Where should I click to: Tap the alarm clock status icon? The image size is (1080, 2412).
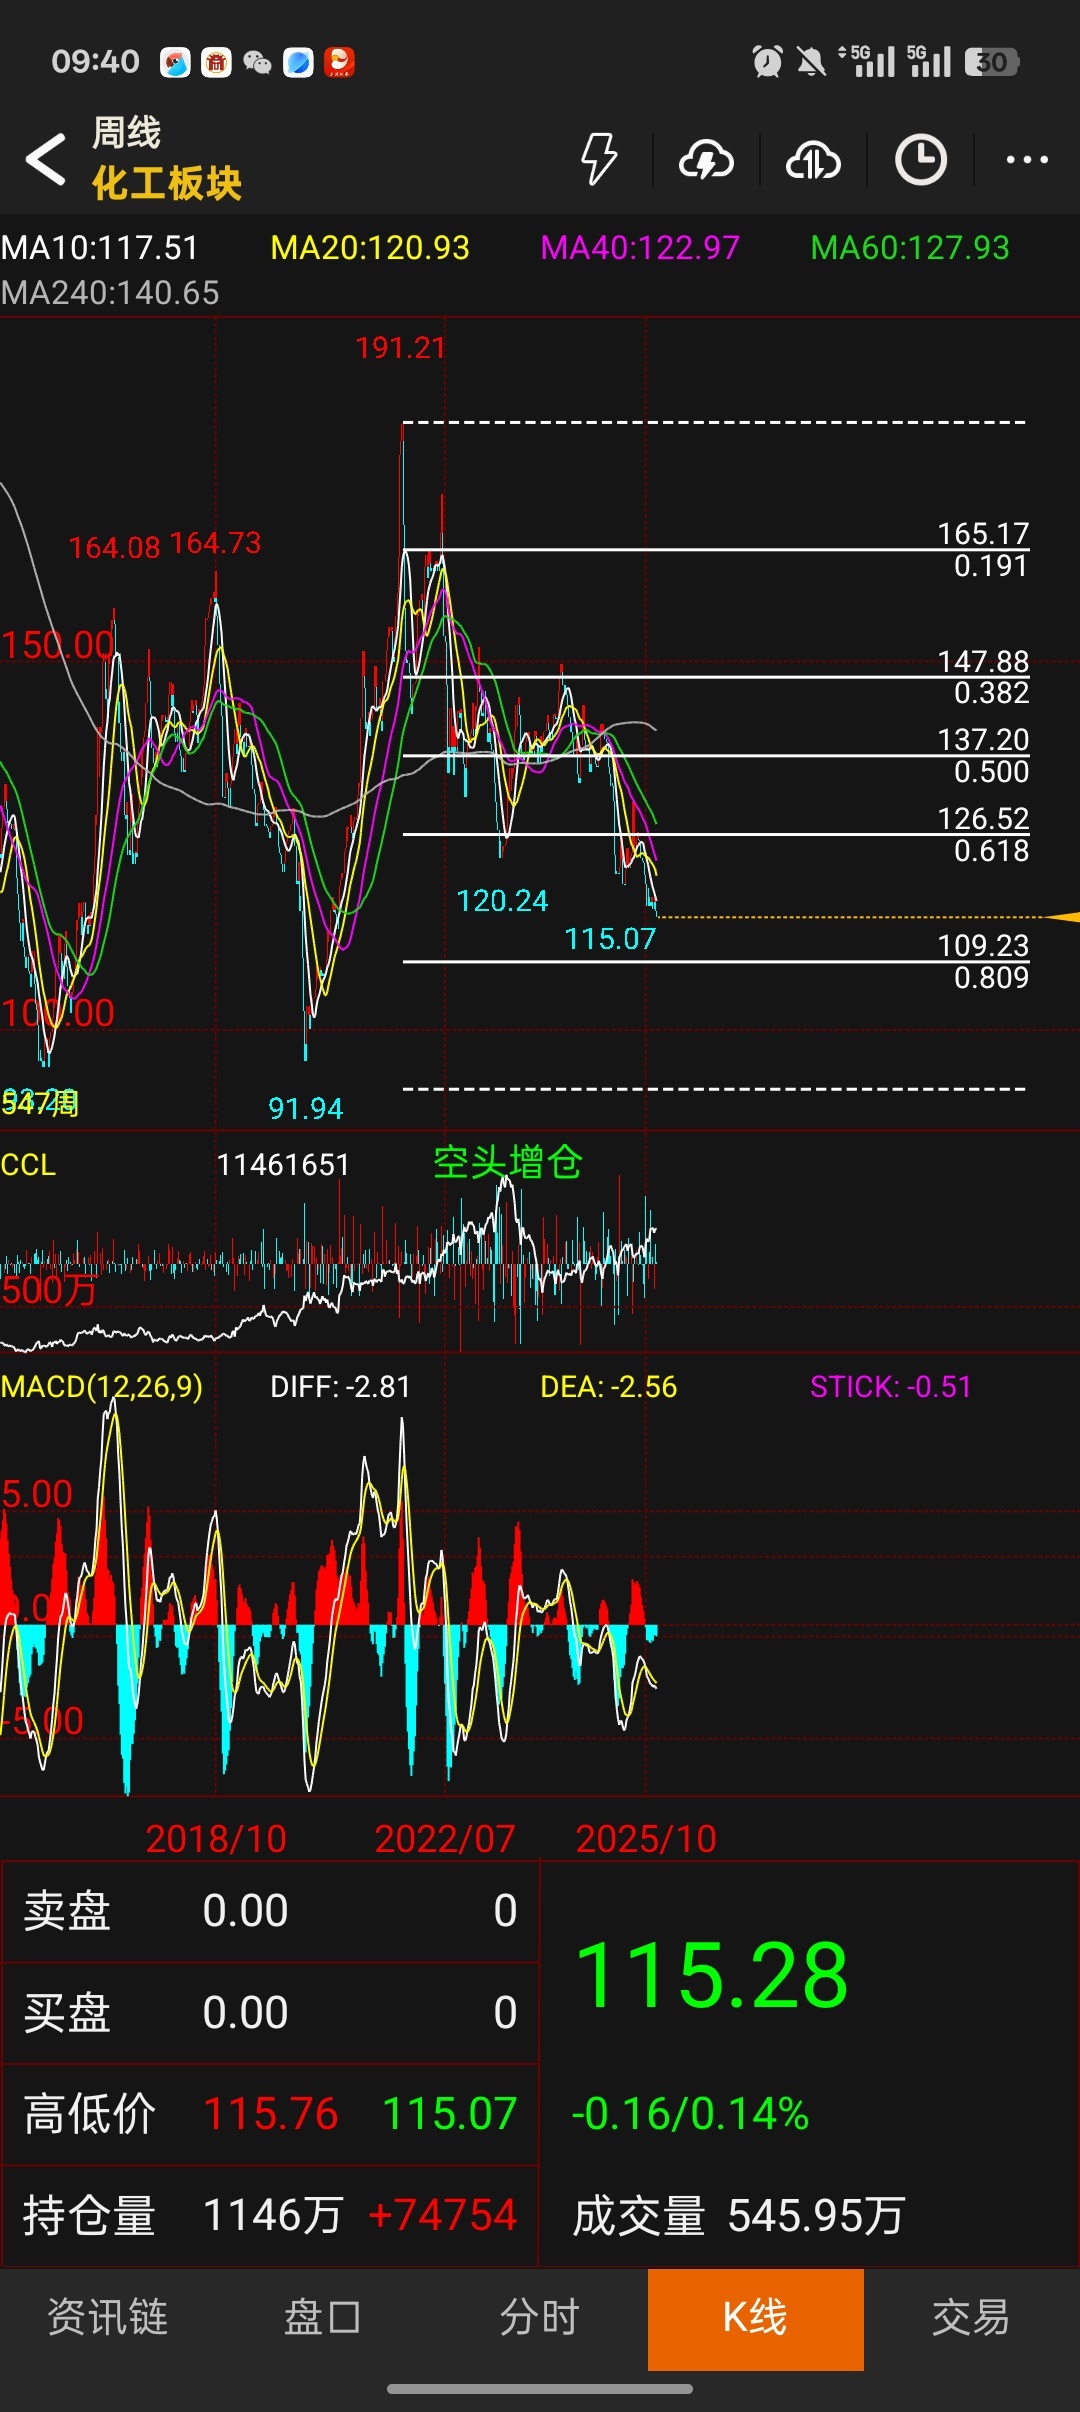[767, 62]
